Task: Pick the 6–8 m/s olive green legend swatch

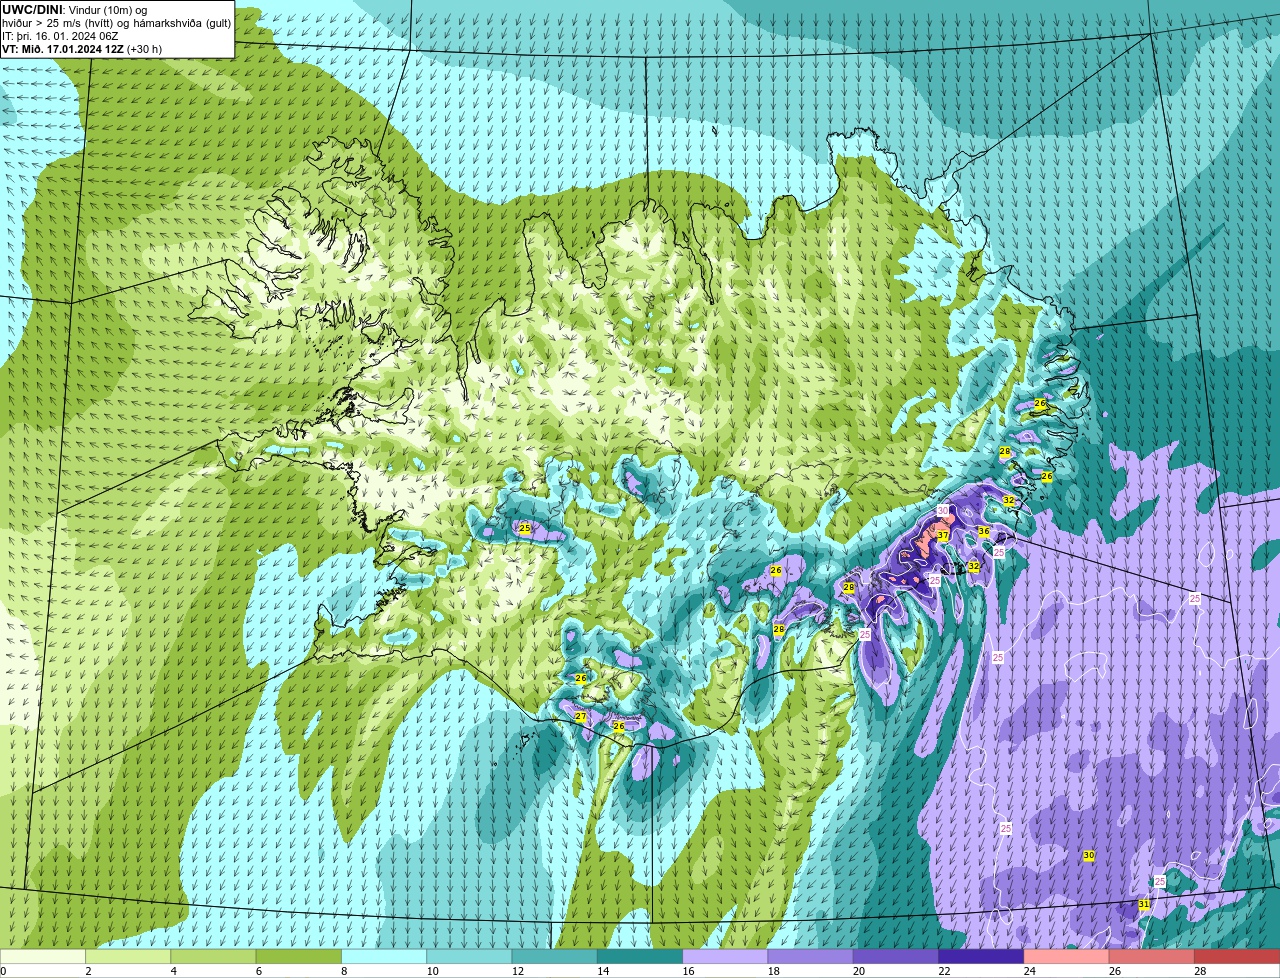Action: [299, 957]
